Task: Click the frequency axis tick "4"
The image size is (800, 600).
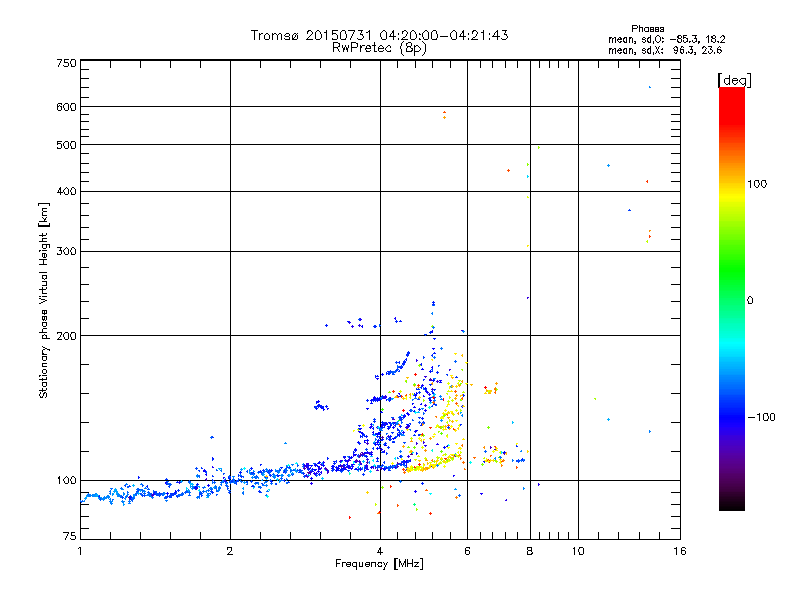Action: (380, 551)
